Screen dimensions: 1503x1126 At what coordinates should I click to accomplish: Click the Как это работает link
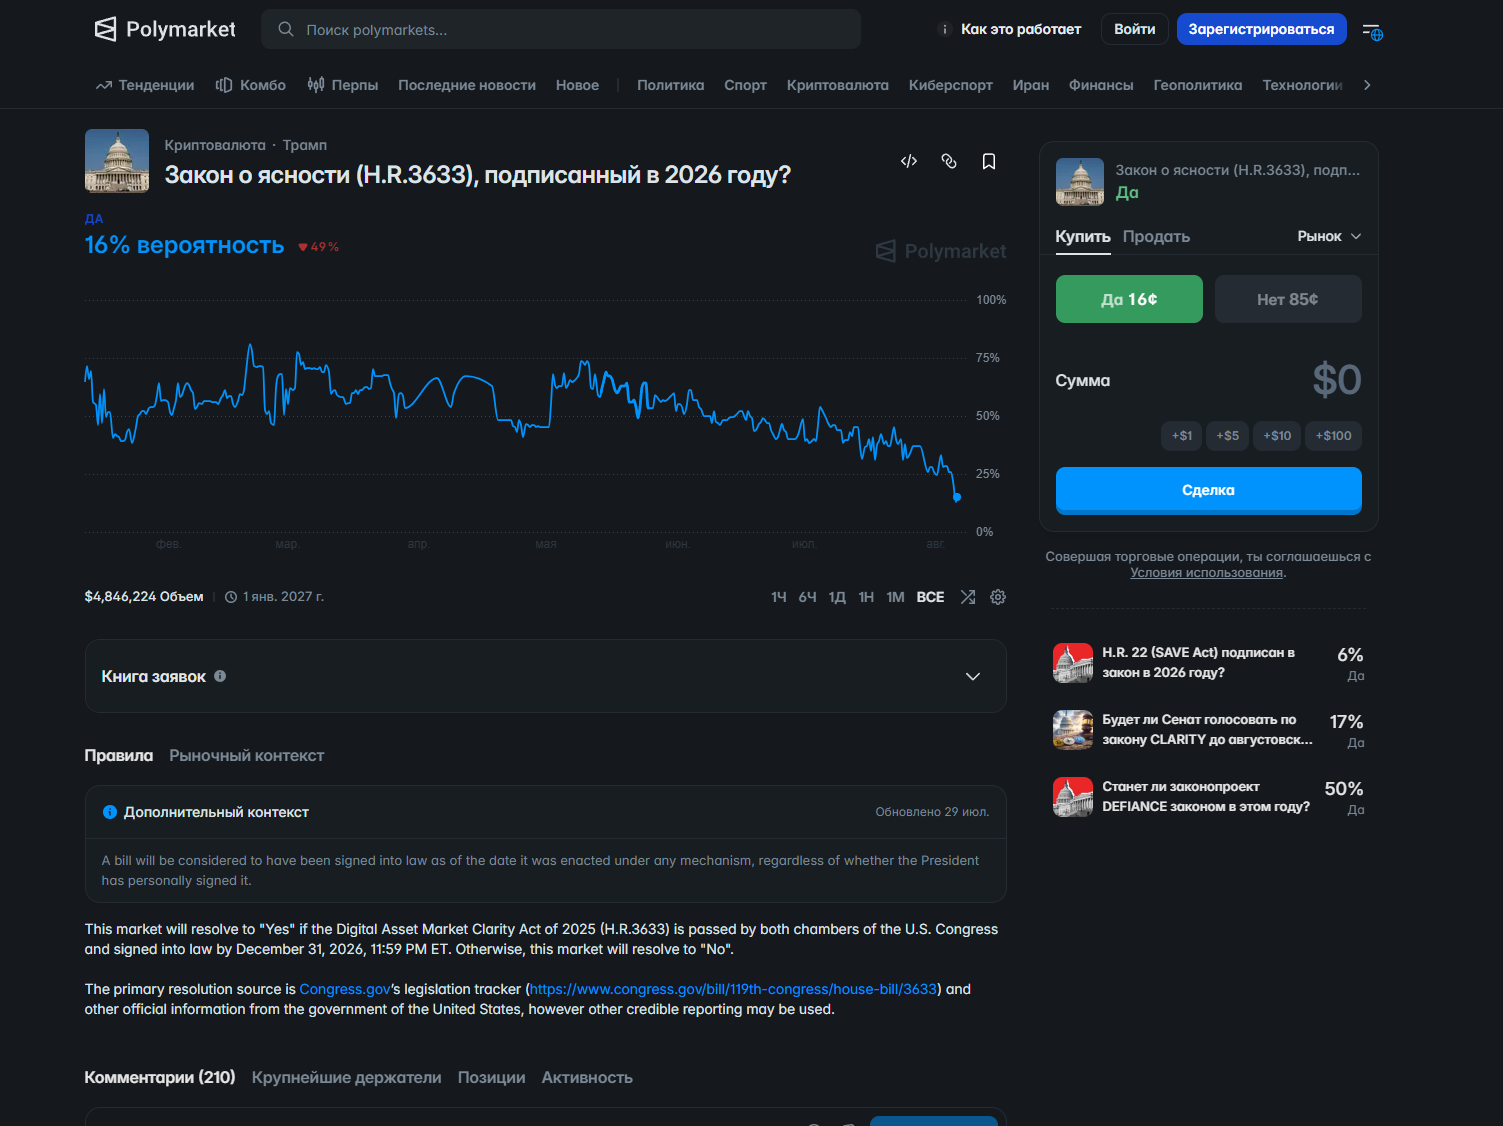tap(1021, 29)
